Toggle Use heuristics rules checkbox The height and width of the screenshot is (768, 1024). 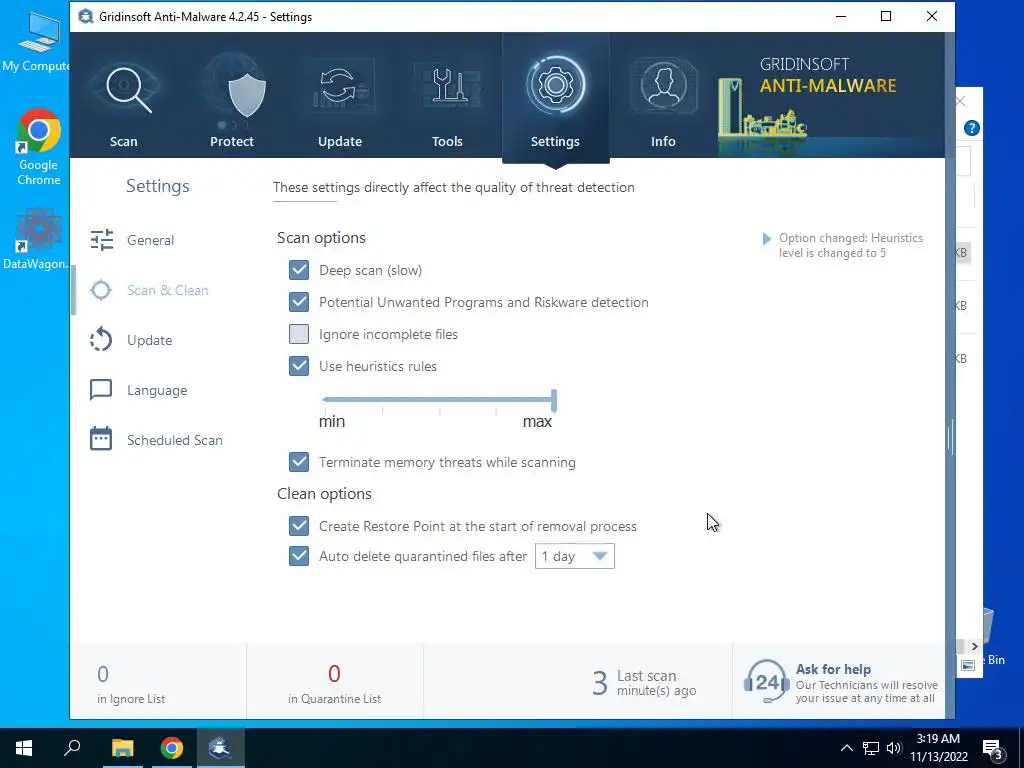click(x=299, y=366)
